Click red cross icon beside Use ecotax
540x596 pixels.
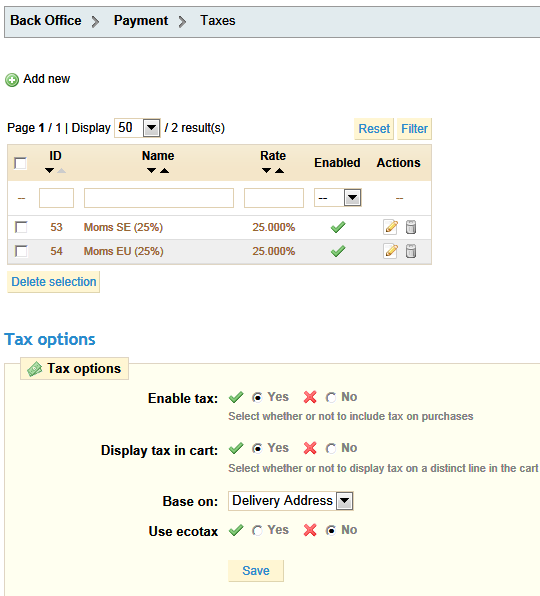pyautogui.click(x=310, y=530)
